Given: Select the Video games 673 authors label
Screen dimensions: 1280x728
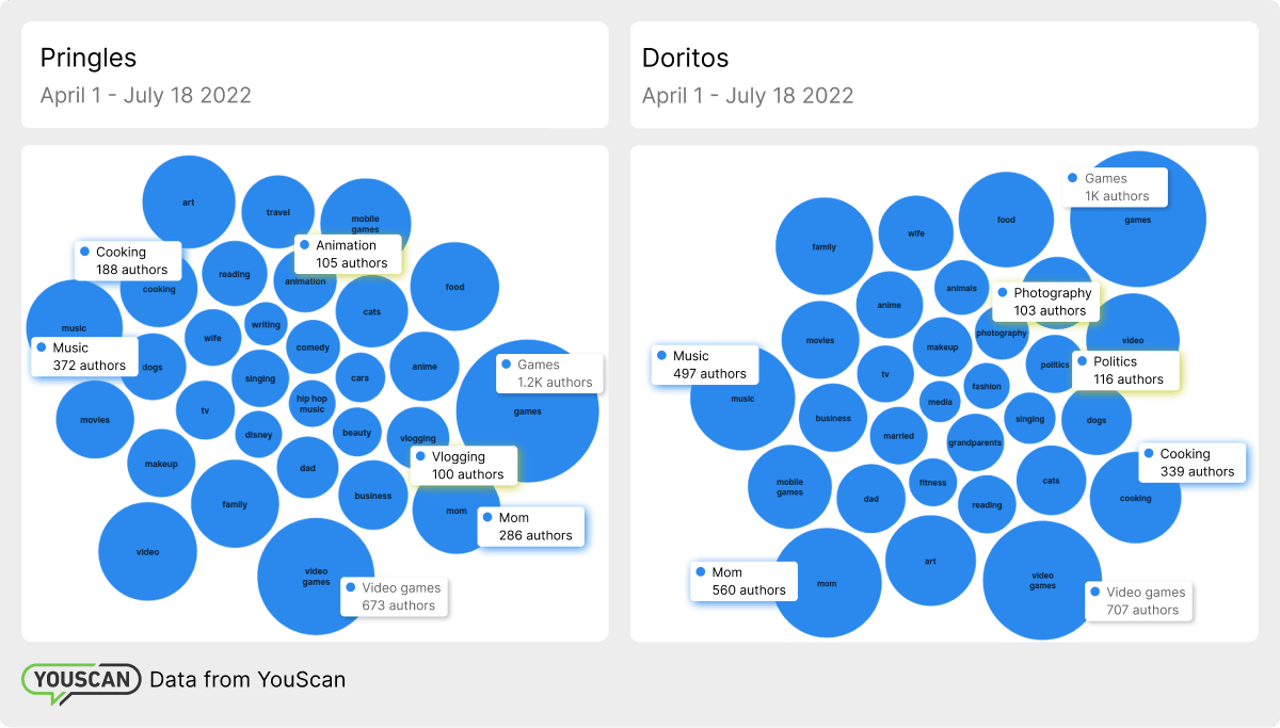Looking at the screenshot, I should pyautogui.click(x=394, y=597).
